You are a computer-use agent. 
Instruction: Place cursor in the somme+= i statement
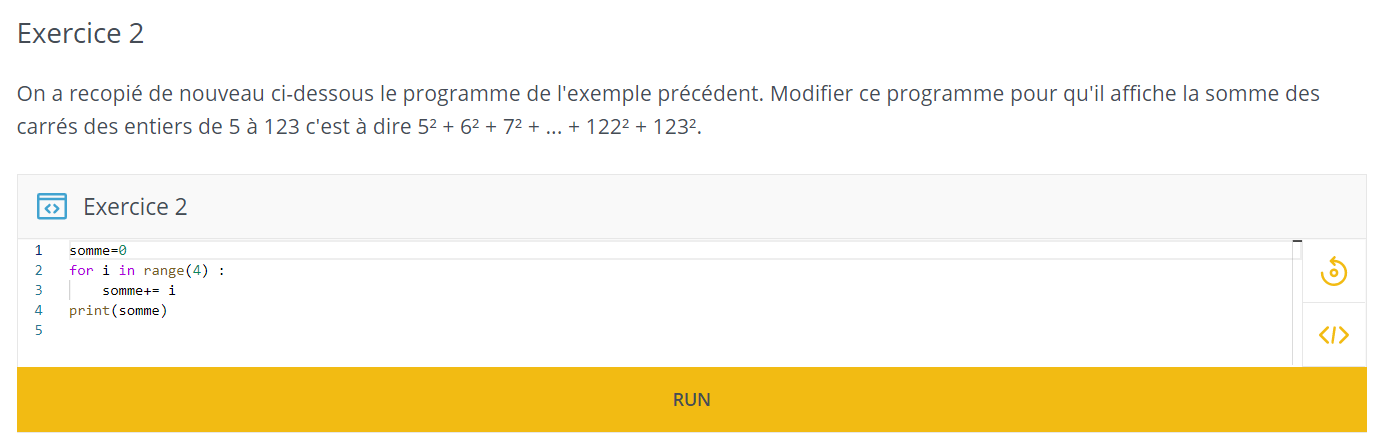click(139, 290)
